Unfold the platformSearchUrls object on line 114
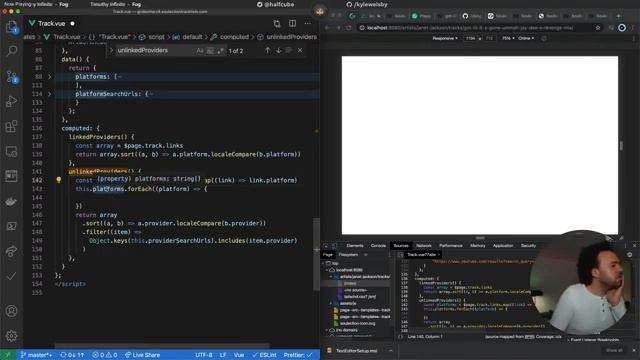Screen dimensions: 640x360 point(50,94)
